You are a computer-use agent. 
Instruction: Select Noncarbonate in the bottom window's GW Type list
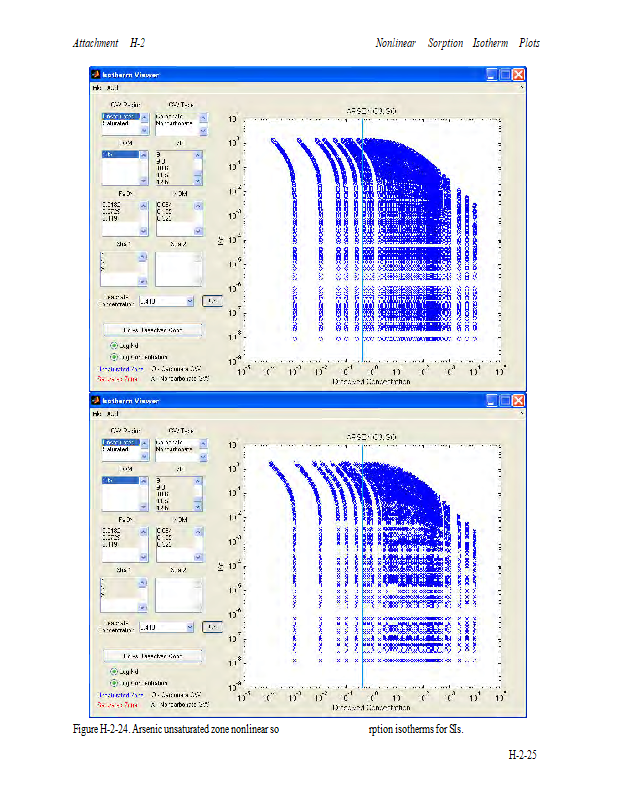pyautogui.click(x=174, y=449)
